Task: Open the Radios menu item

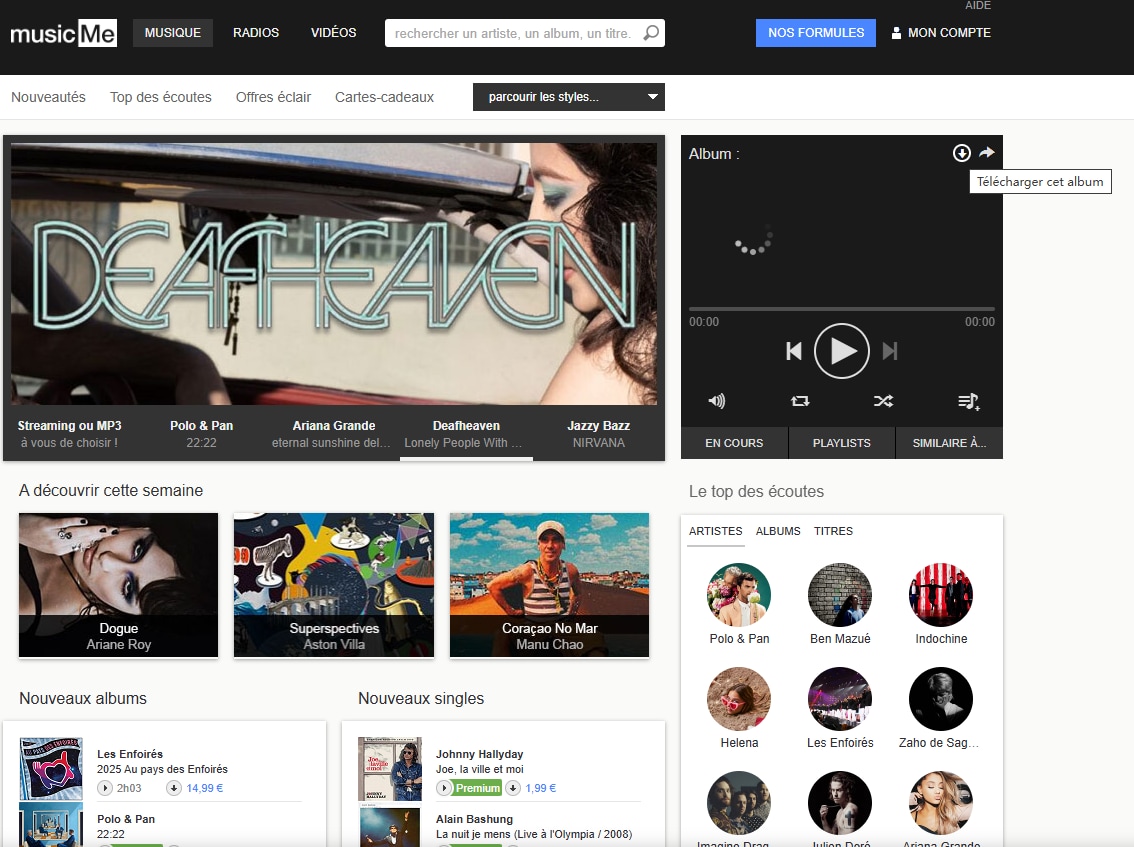Action: coord(256,33)
